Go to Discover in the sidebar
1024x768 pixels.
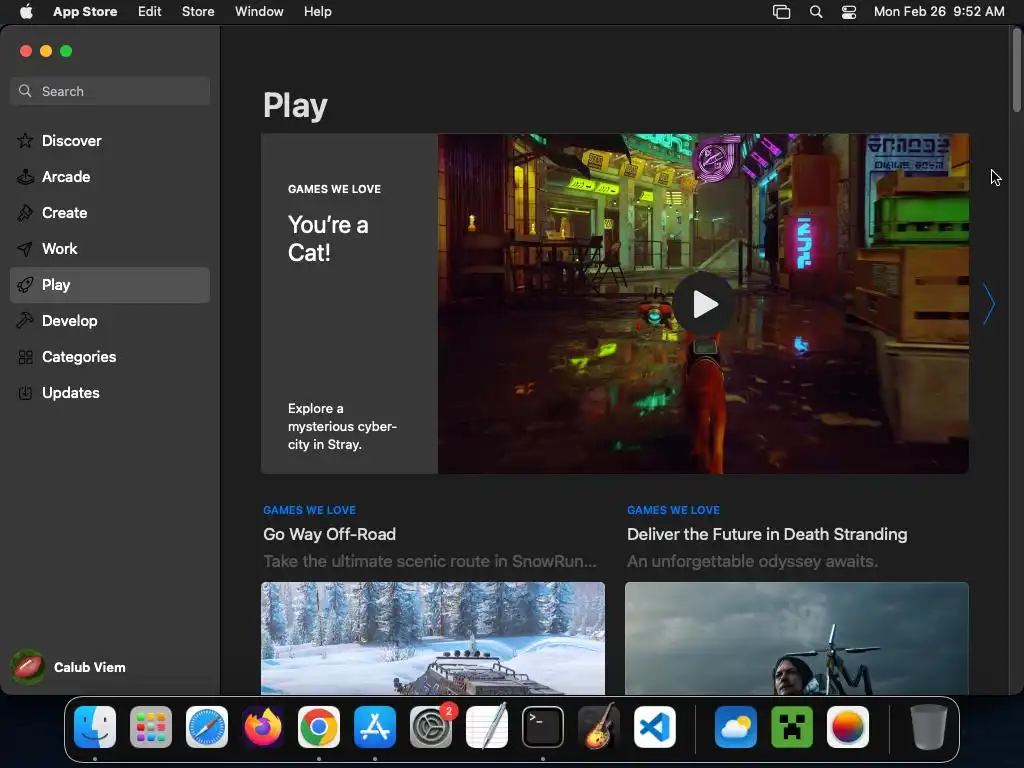(x=110, y=140)
